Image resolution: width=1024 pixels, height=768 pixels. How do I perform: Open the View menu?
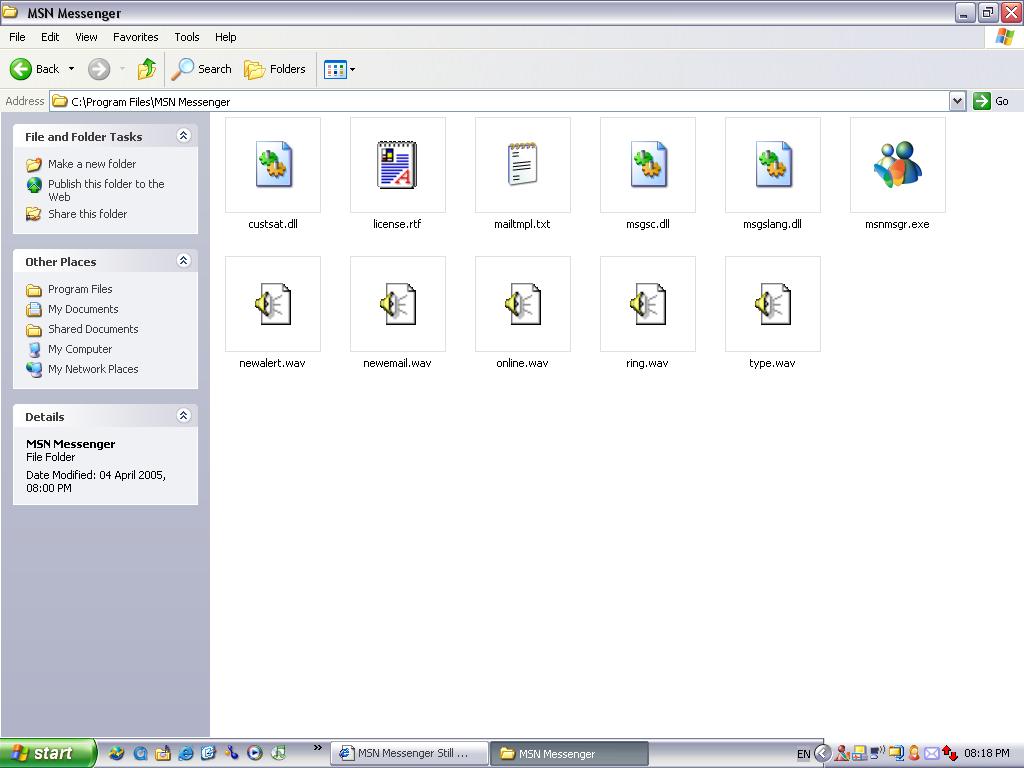coord(86,37)
